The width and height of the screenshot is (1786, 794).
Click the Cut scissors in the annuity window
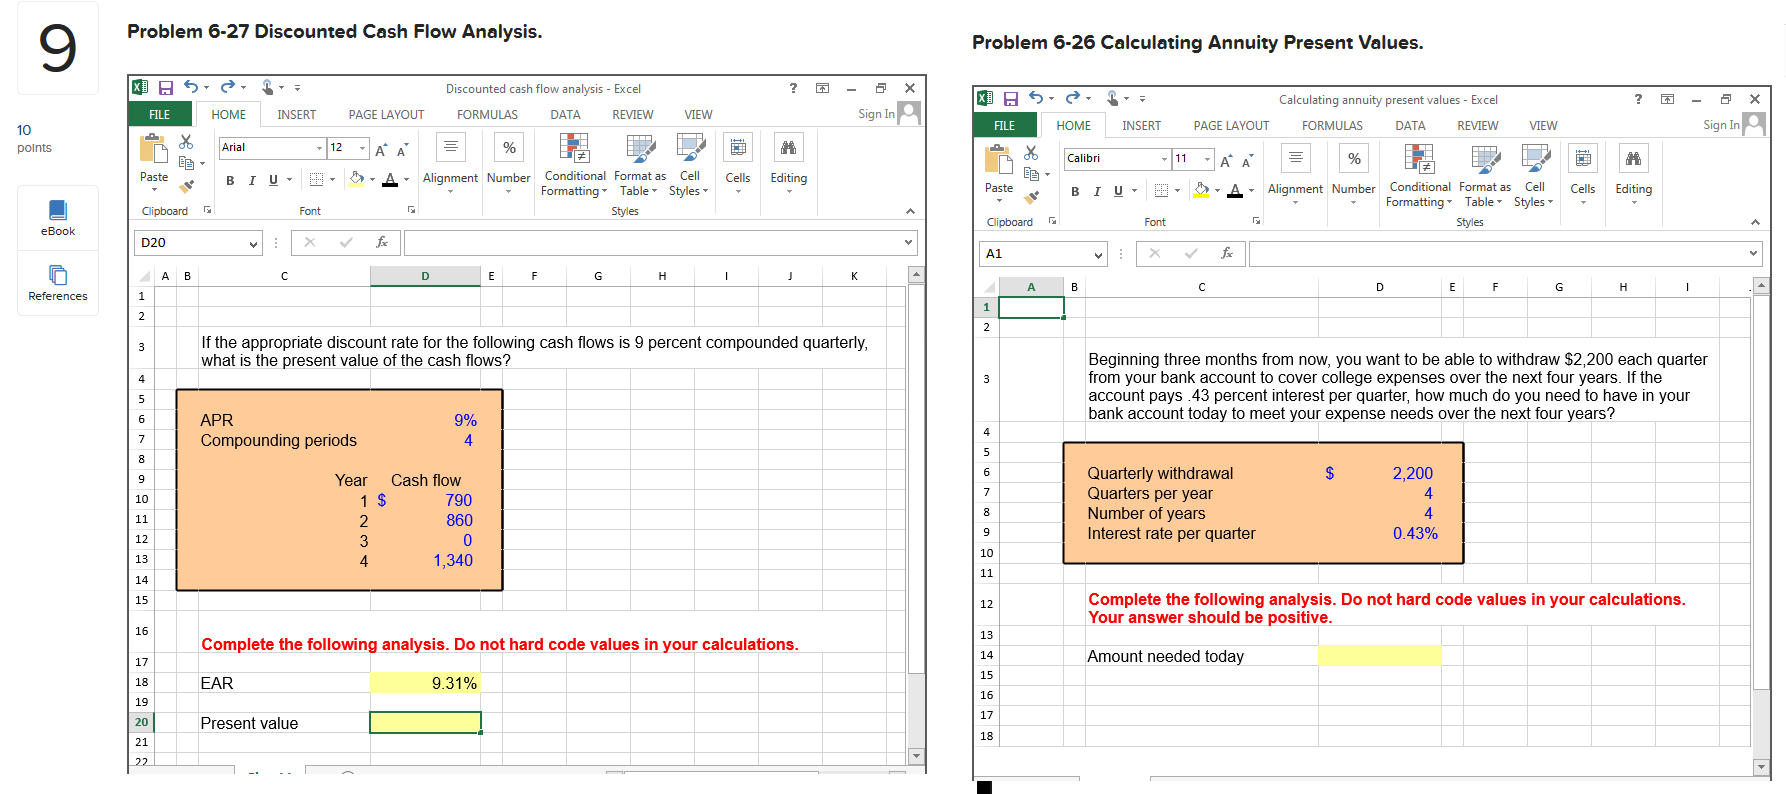pos(1031,153)
